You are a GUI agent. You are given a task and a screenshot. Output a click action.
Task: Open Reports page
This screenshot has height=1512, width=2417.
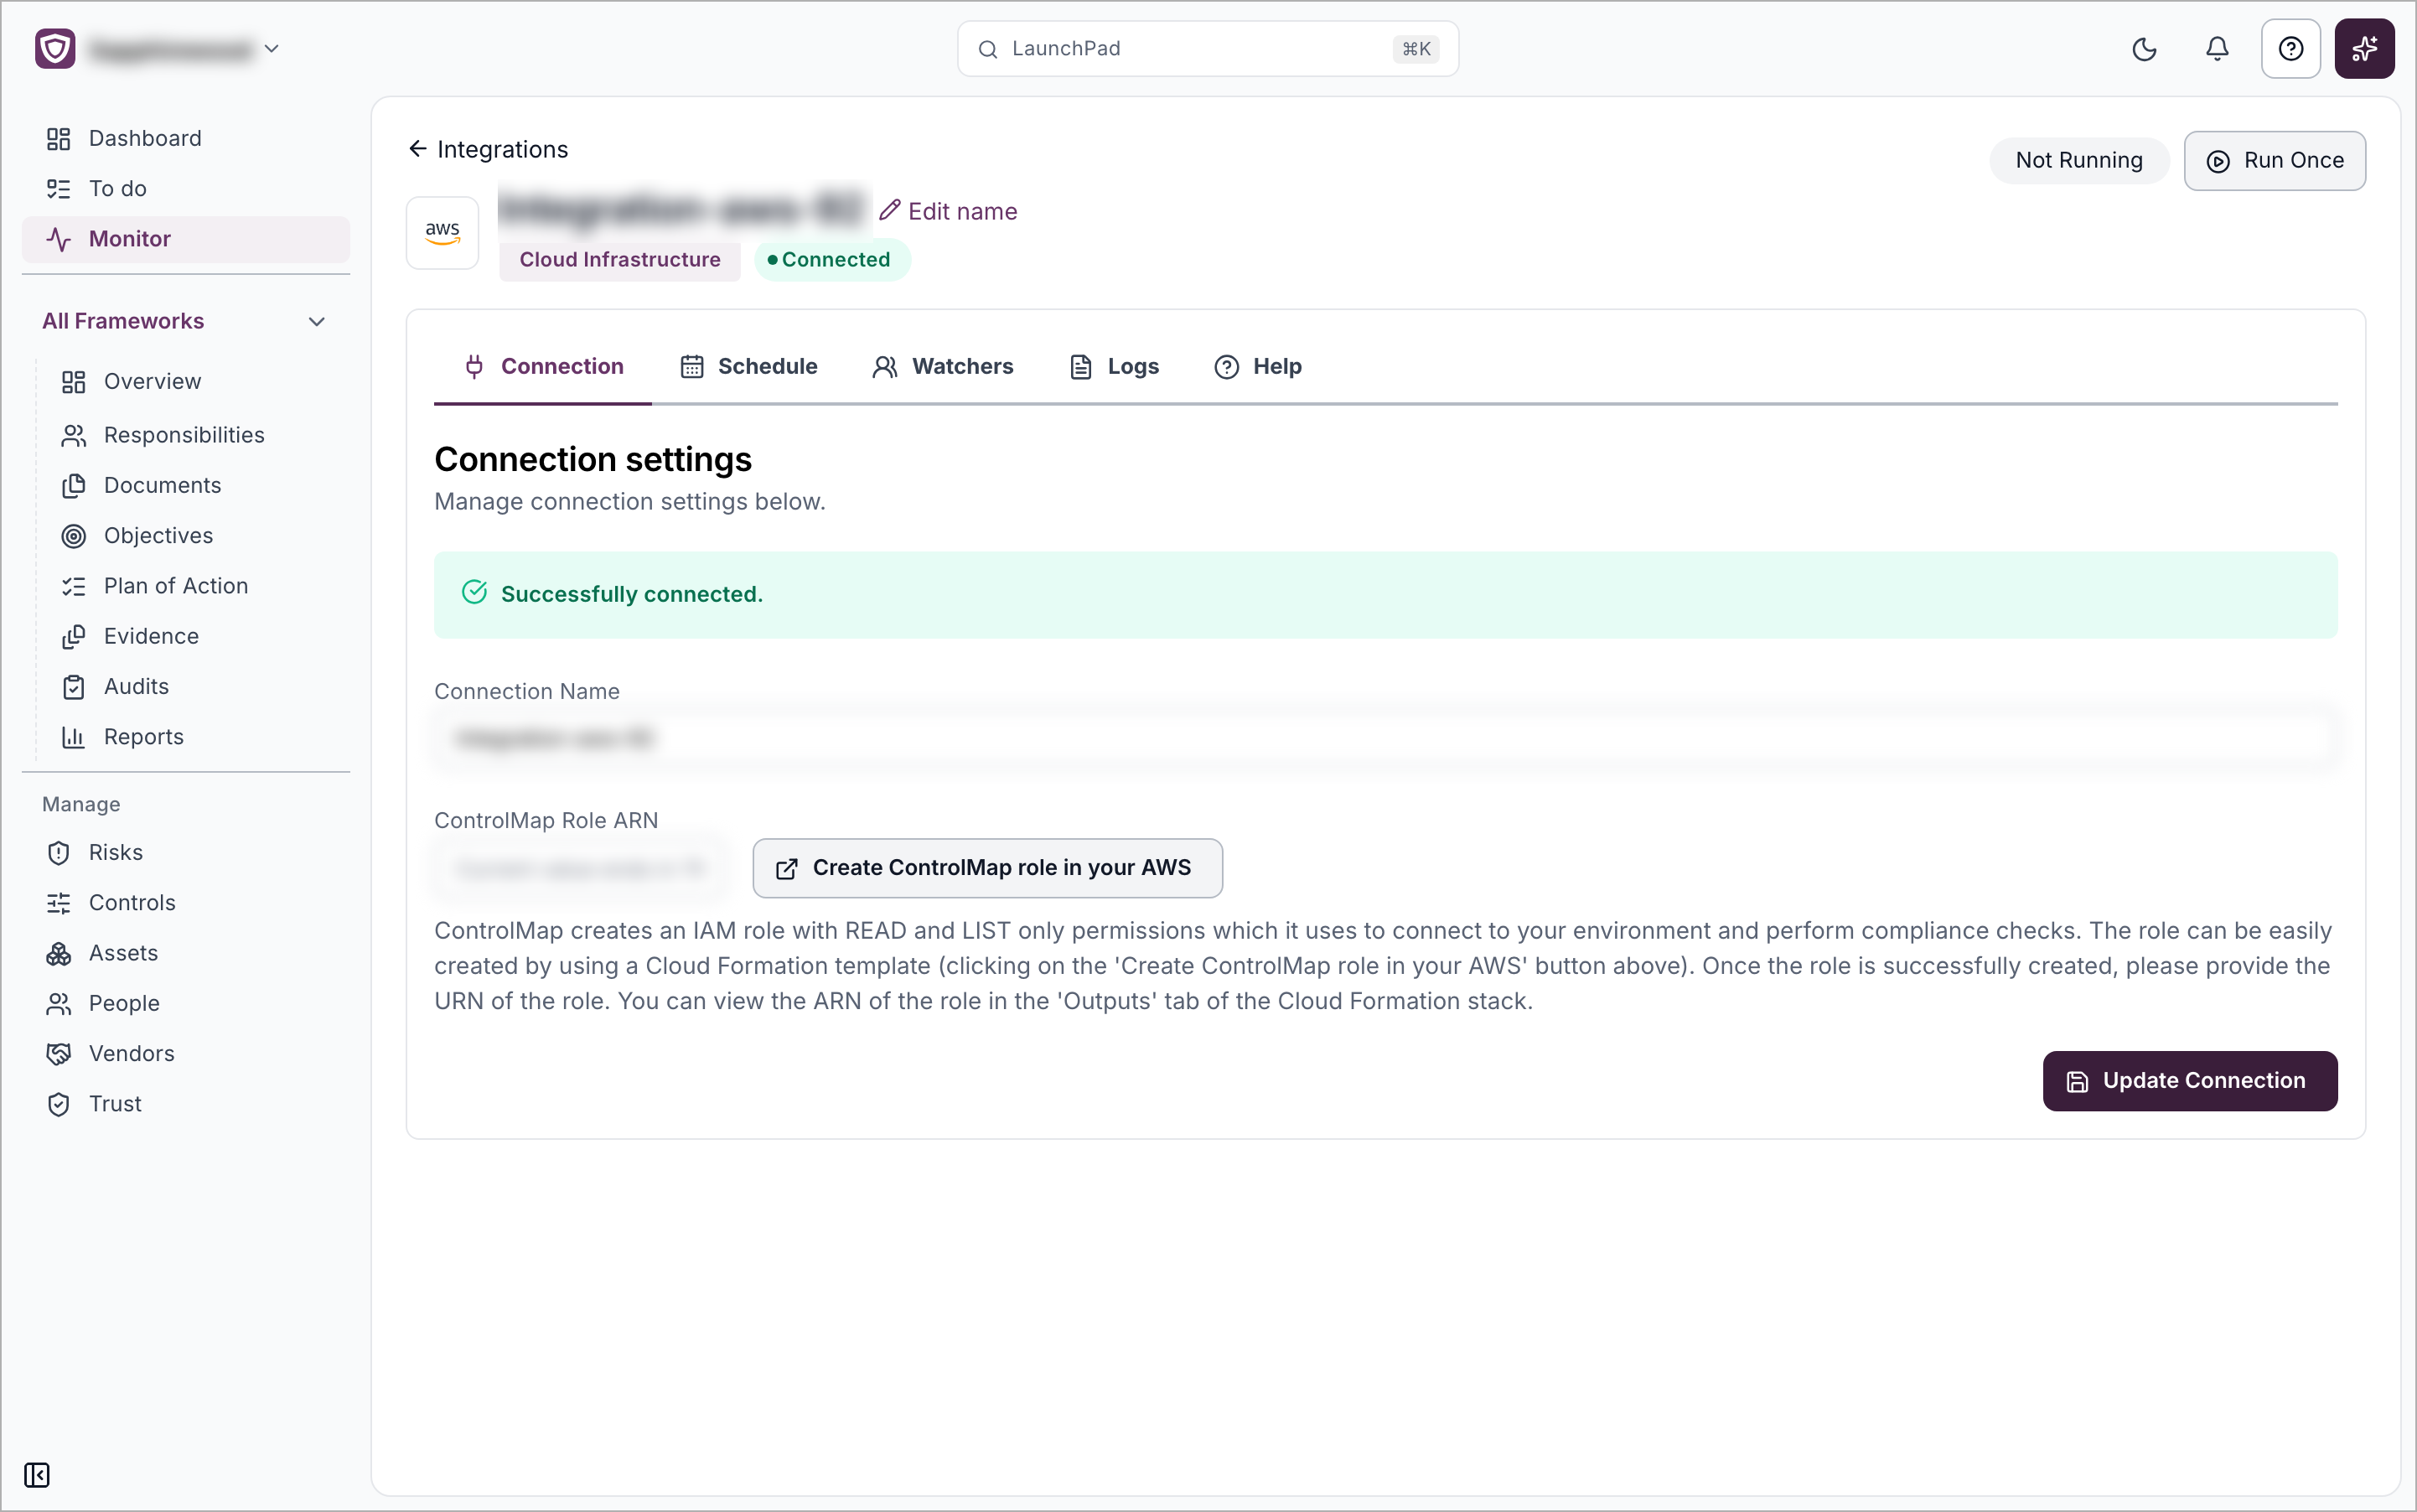coord(193,737)
